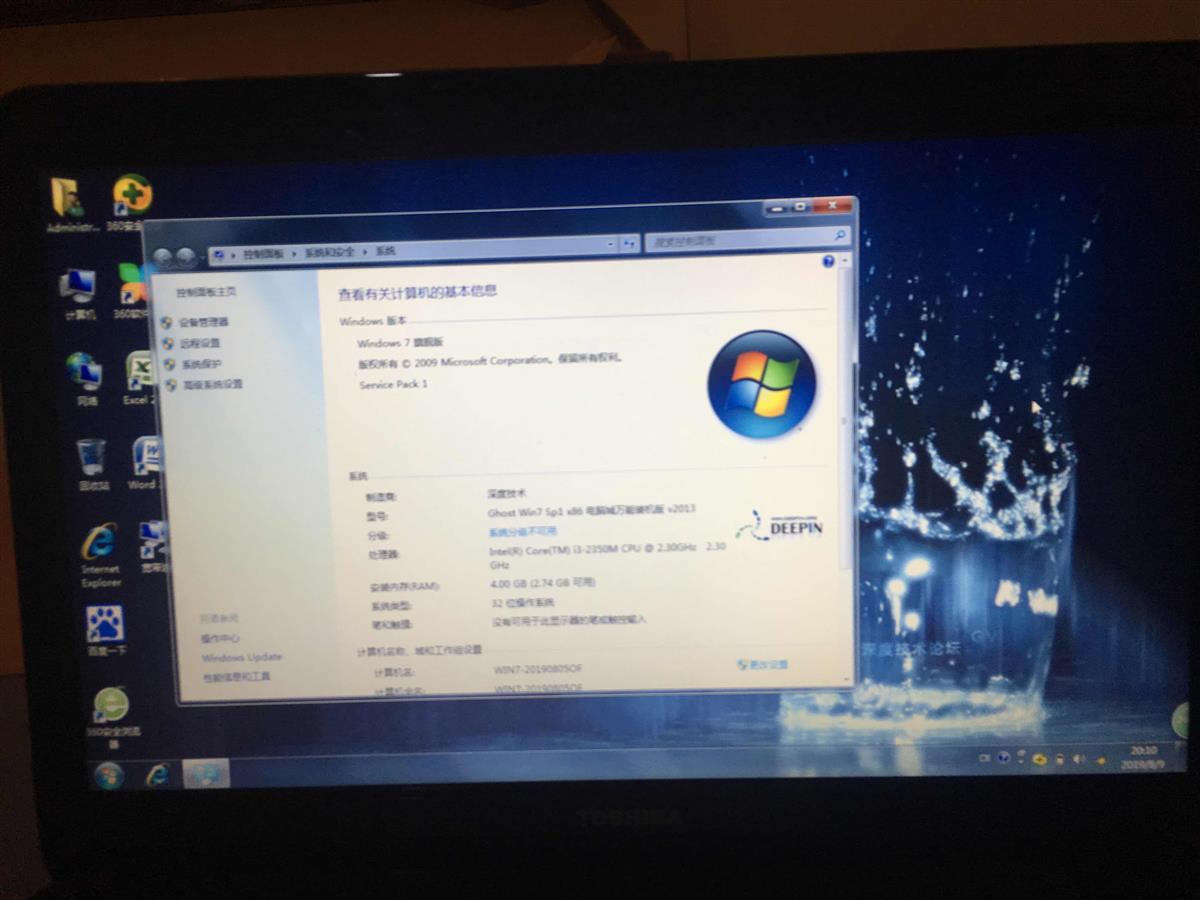Click the 2009 Microsoft Corporation copyright line
This screenshot has width=1200, height=900.
(x=489, y=361)
